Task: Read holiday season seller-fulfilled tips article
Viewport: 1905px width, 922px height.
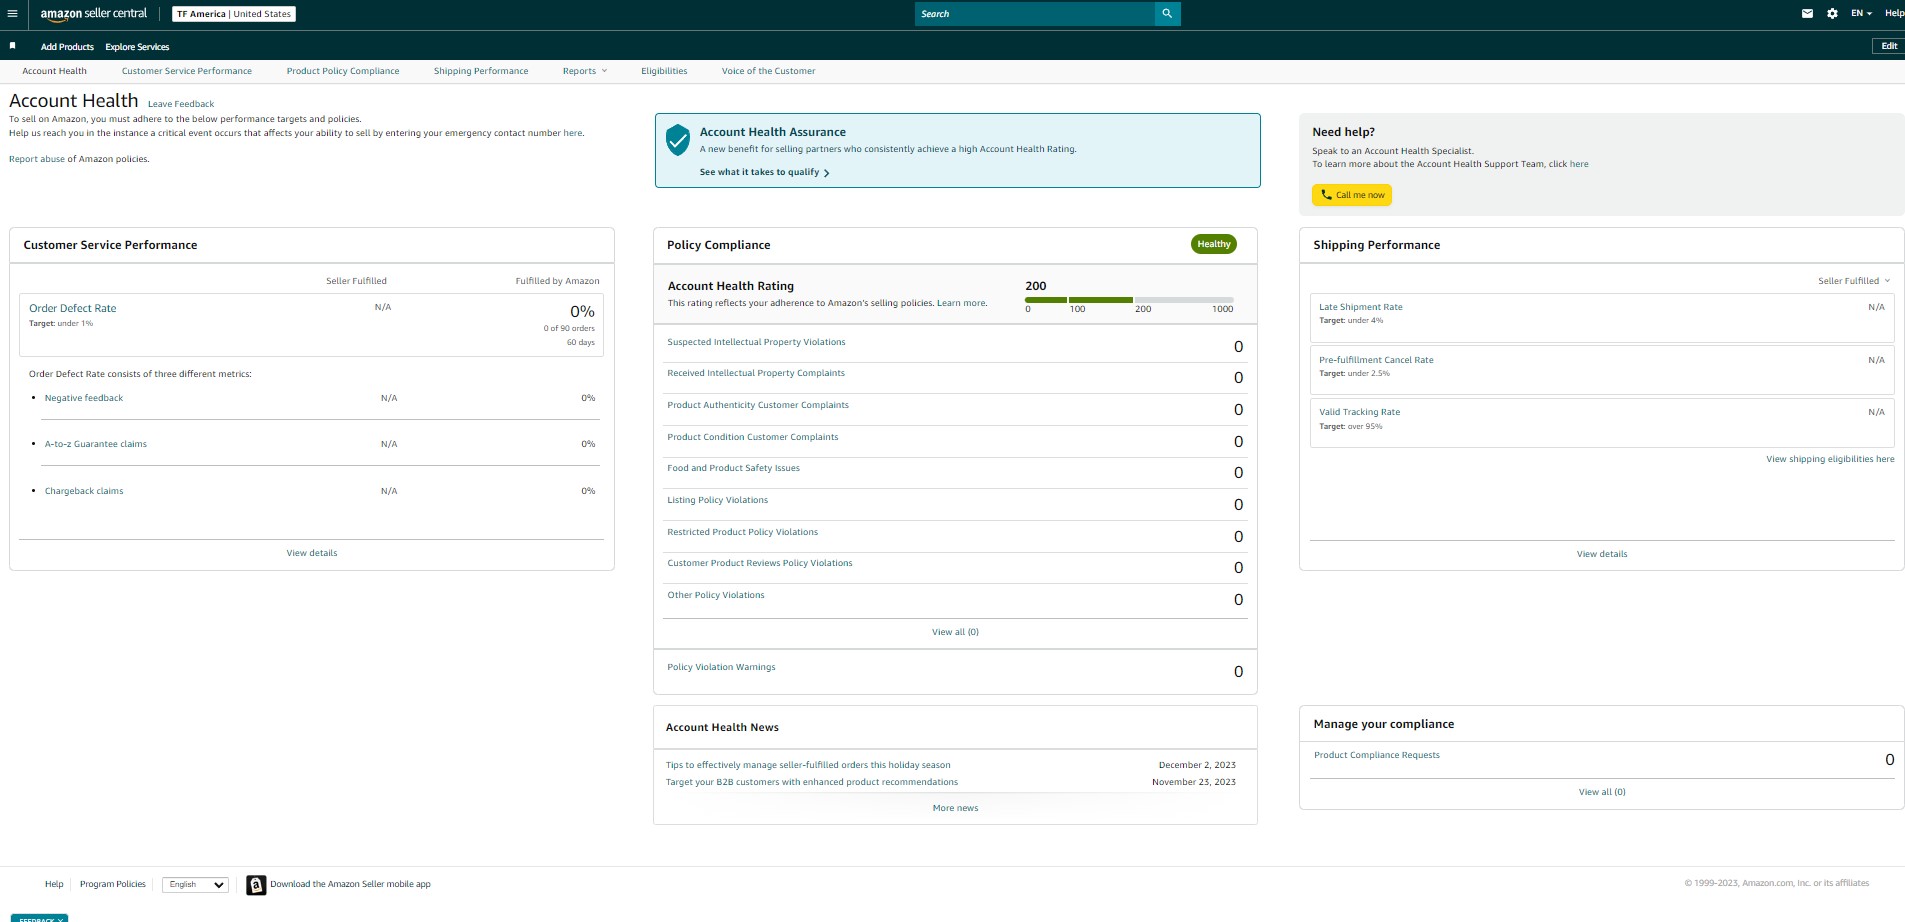Action: click(808, 765)
